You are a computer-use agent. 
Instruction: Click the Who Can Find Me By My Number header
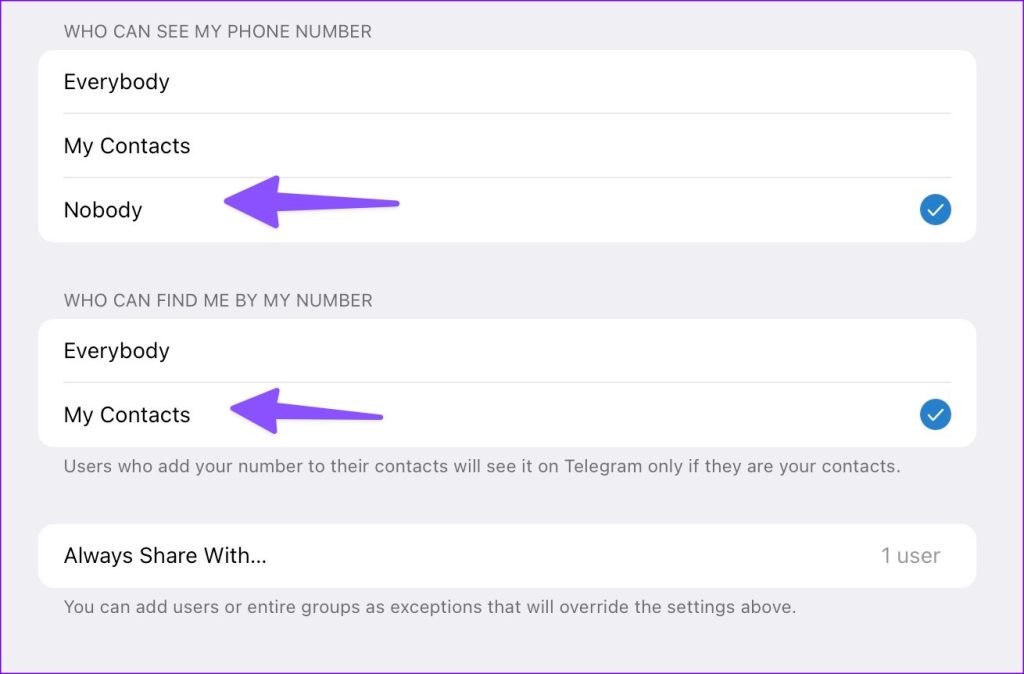coord(218,300)
